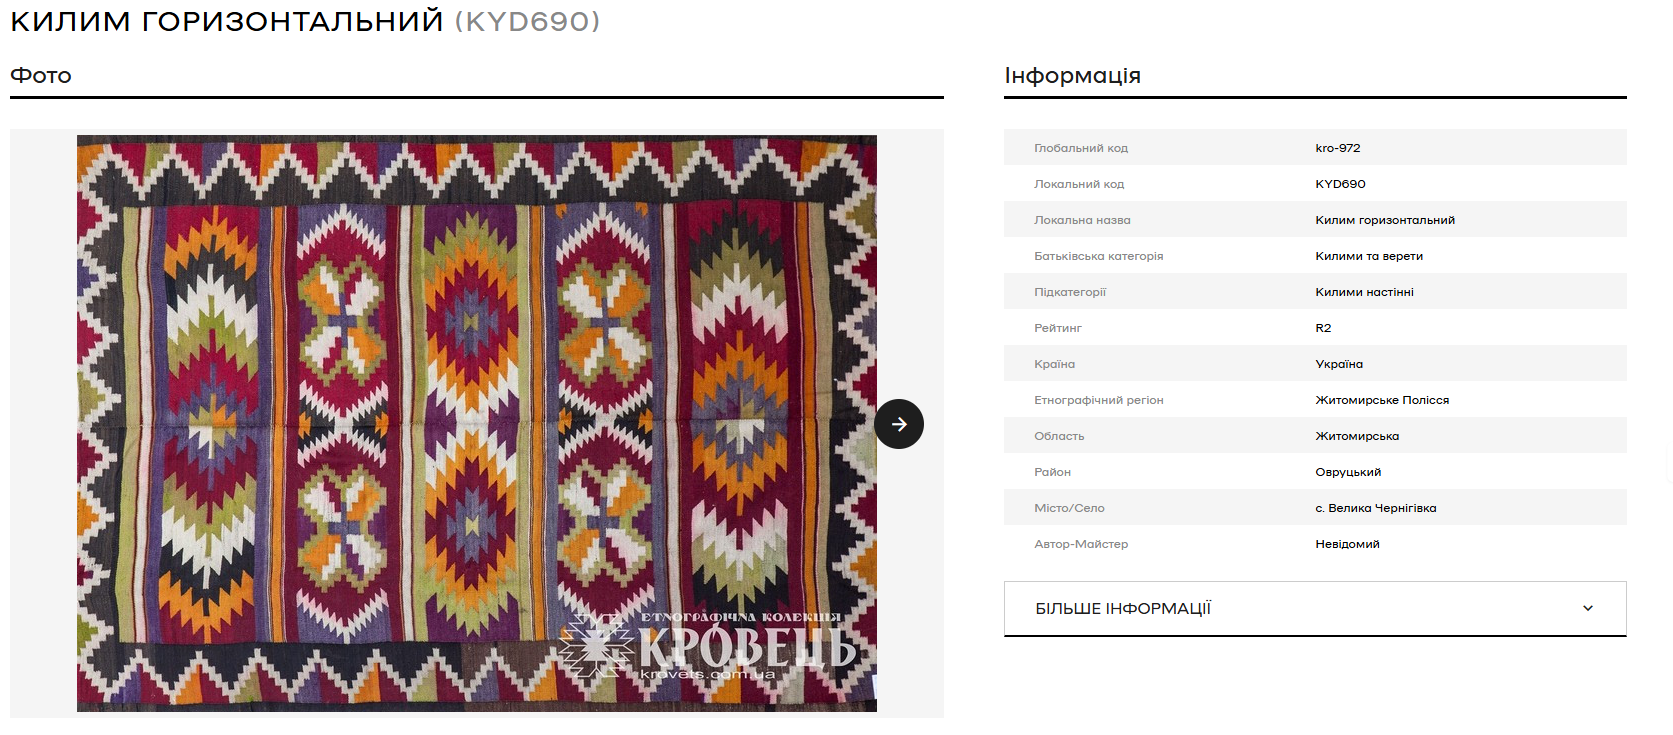Click the Житомирське Полісся region value
Viewport: 1673px width, 735px height.
[x=1382, y=400]
